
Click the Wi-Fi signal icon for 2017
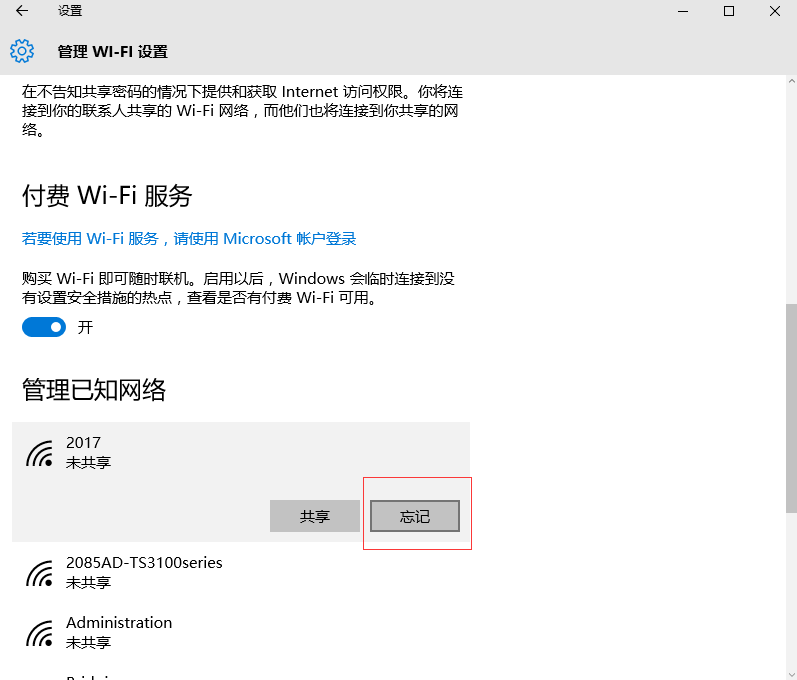40,453
